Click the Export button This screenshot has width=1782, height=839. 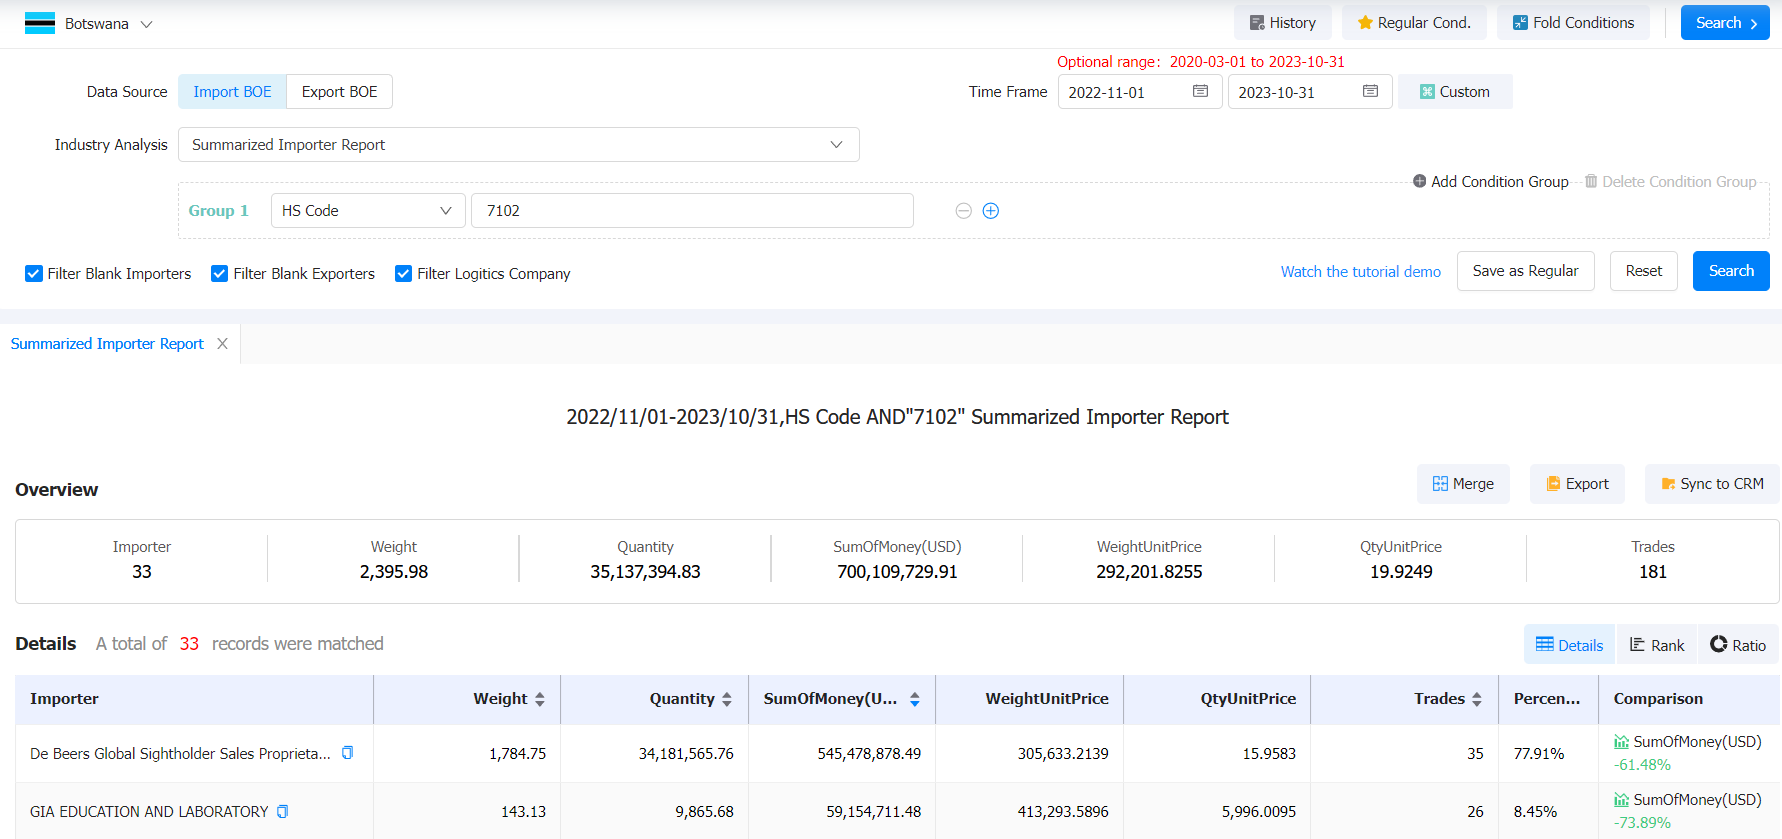coord(1577,484)
